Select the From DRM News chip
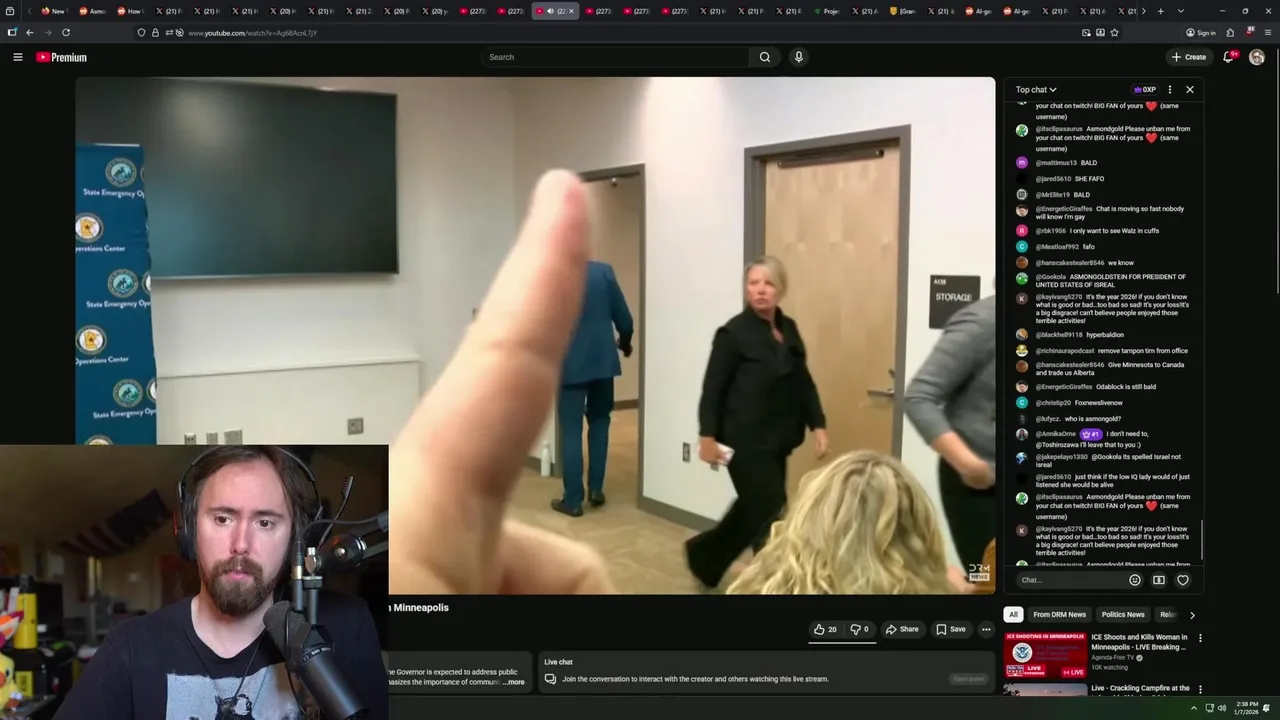The height and width of the screenshot is (720, 1280). click(x=1059, y=615)
